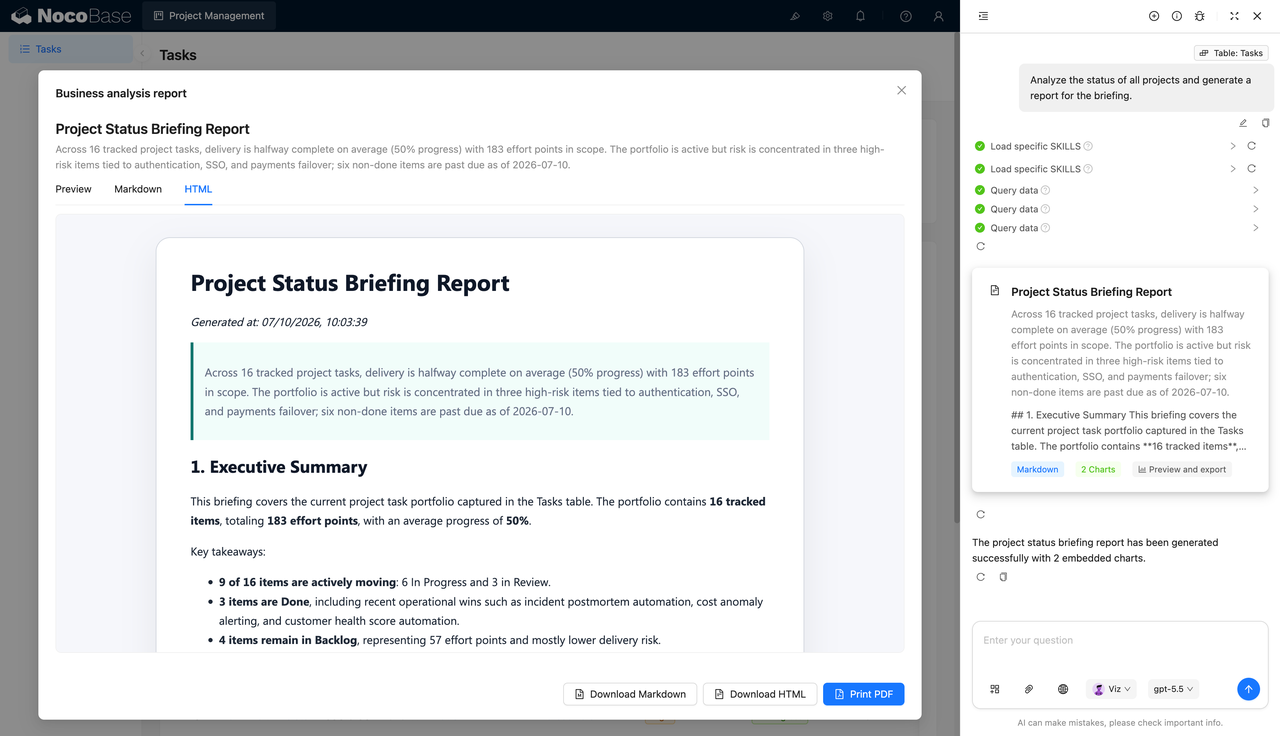Collapse the AI chat conversation list icon
The height and width of the screenshot is (736, 1280).
(984, 16)
